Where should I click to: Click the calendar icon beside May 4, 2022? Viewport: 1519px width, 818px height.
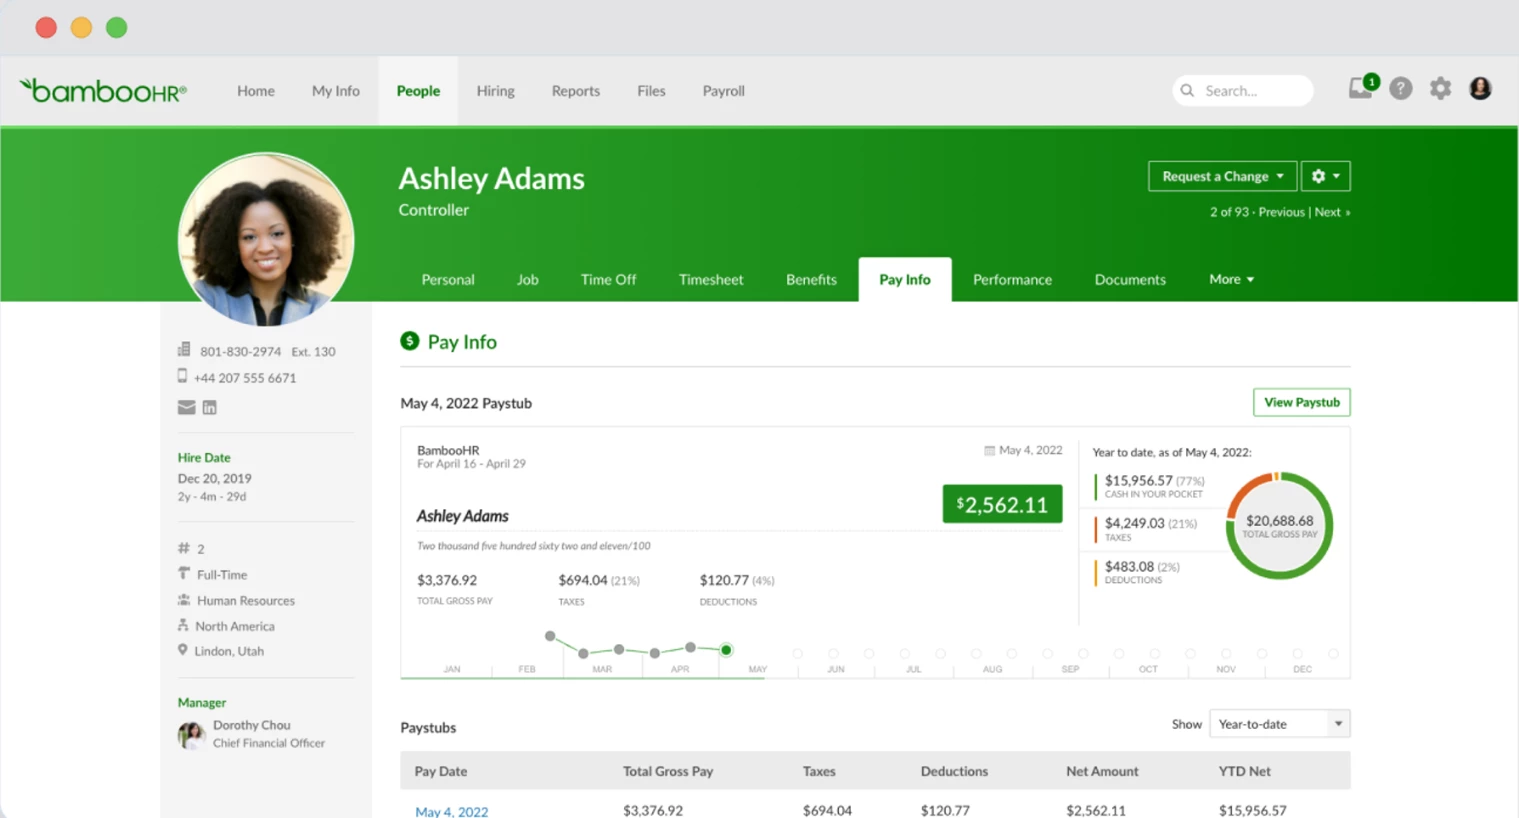[989, 451]
